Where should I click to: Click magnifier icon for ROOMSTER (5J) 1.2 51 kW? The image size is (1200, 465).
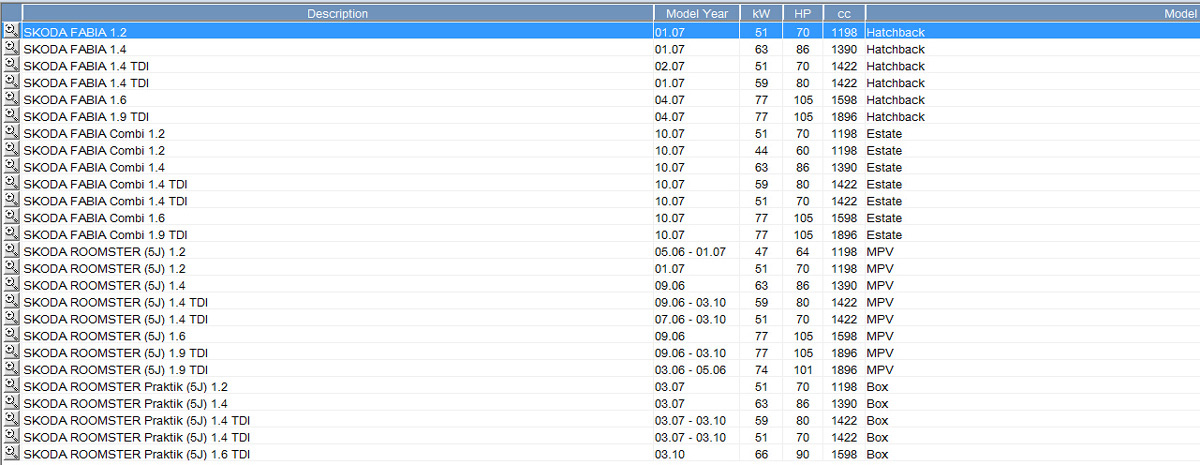pyautogui.click(x=10, y=269)
